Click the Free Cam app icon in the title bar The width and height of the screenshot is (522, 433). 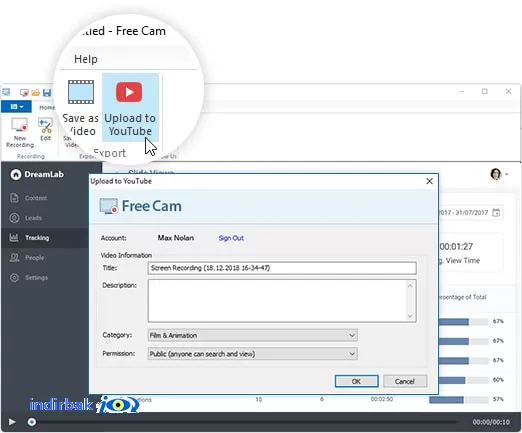pos(6,92)
